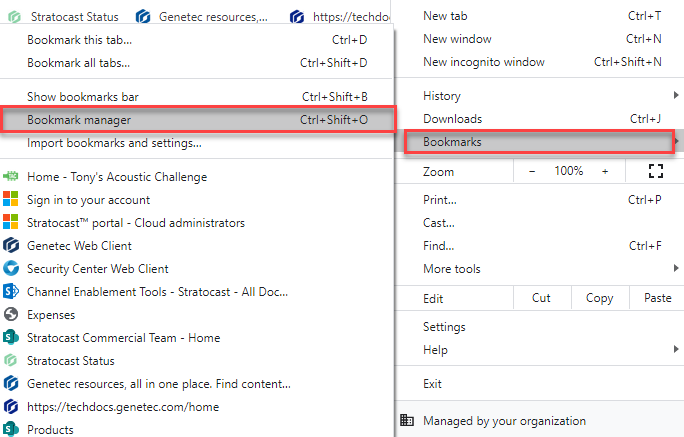The height and width of the screenshot is (437, 684).
Task: Click the SharePoint icon beside Products
Action: tap(10, 429)
